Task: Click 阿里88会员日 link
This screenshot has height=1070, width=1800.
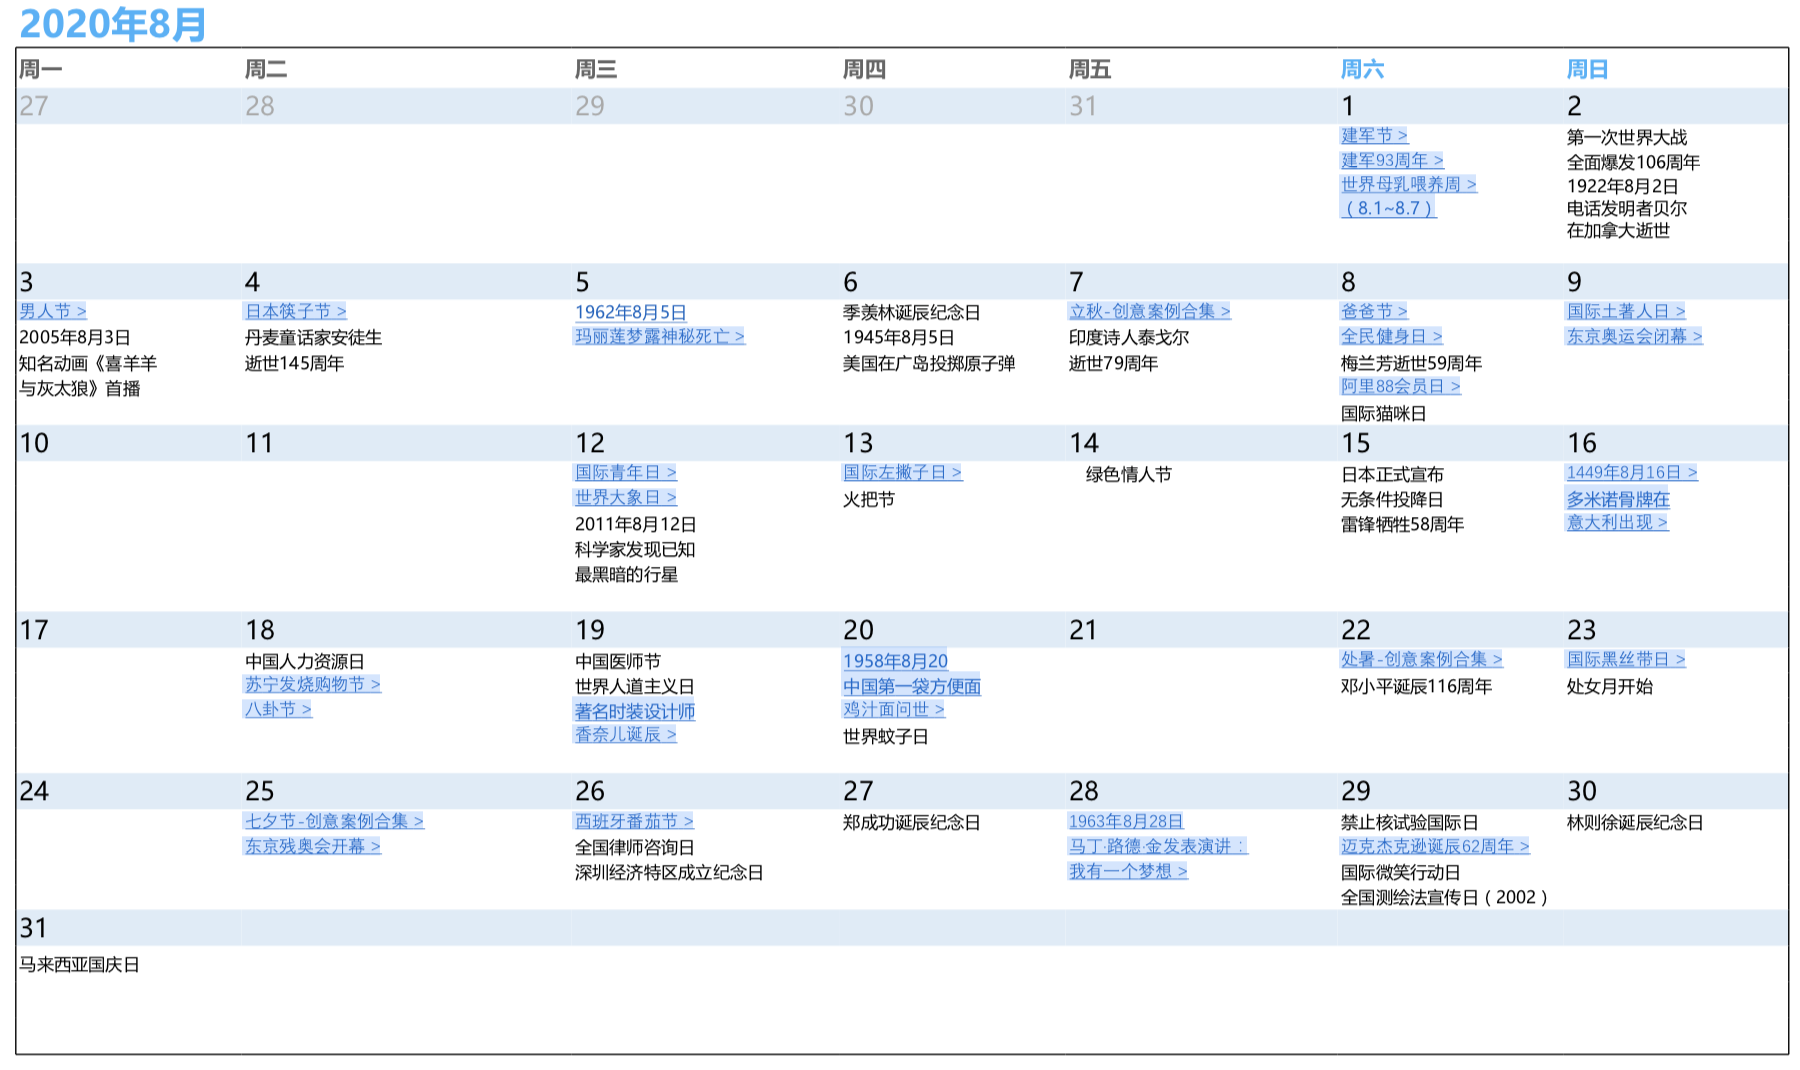Action: click(1397, 387)
